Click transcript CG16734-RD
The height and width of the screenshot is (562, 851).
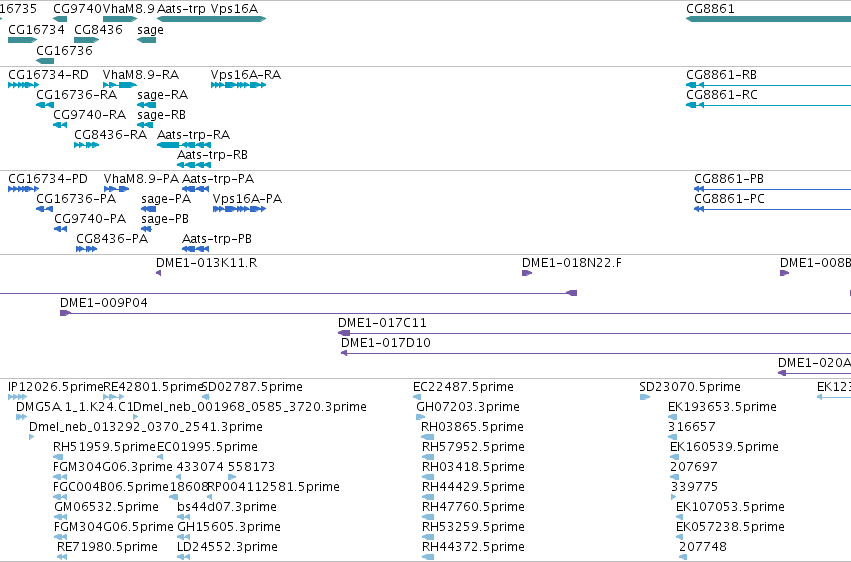(x=23, y=85)
